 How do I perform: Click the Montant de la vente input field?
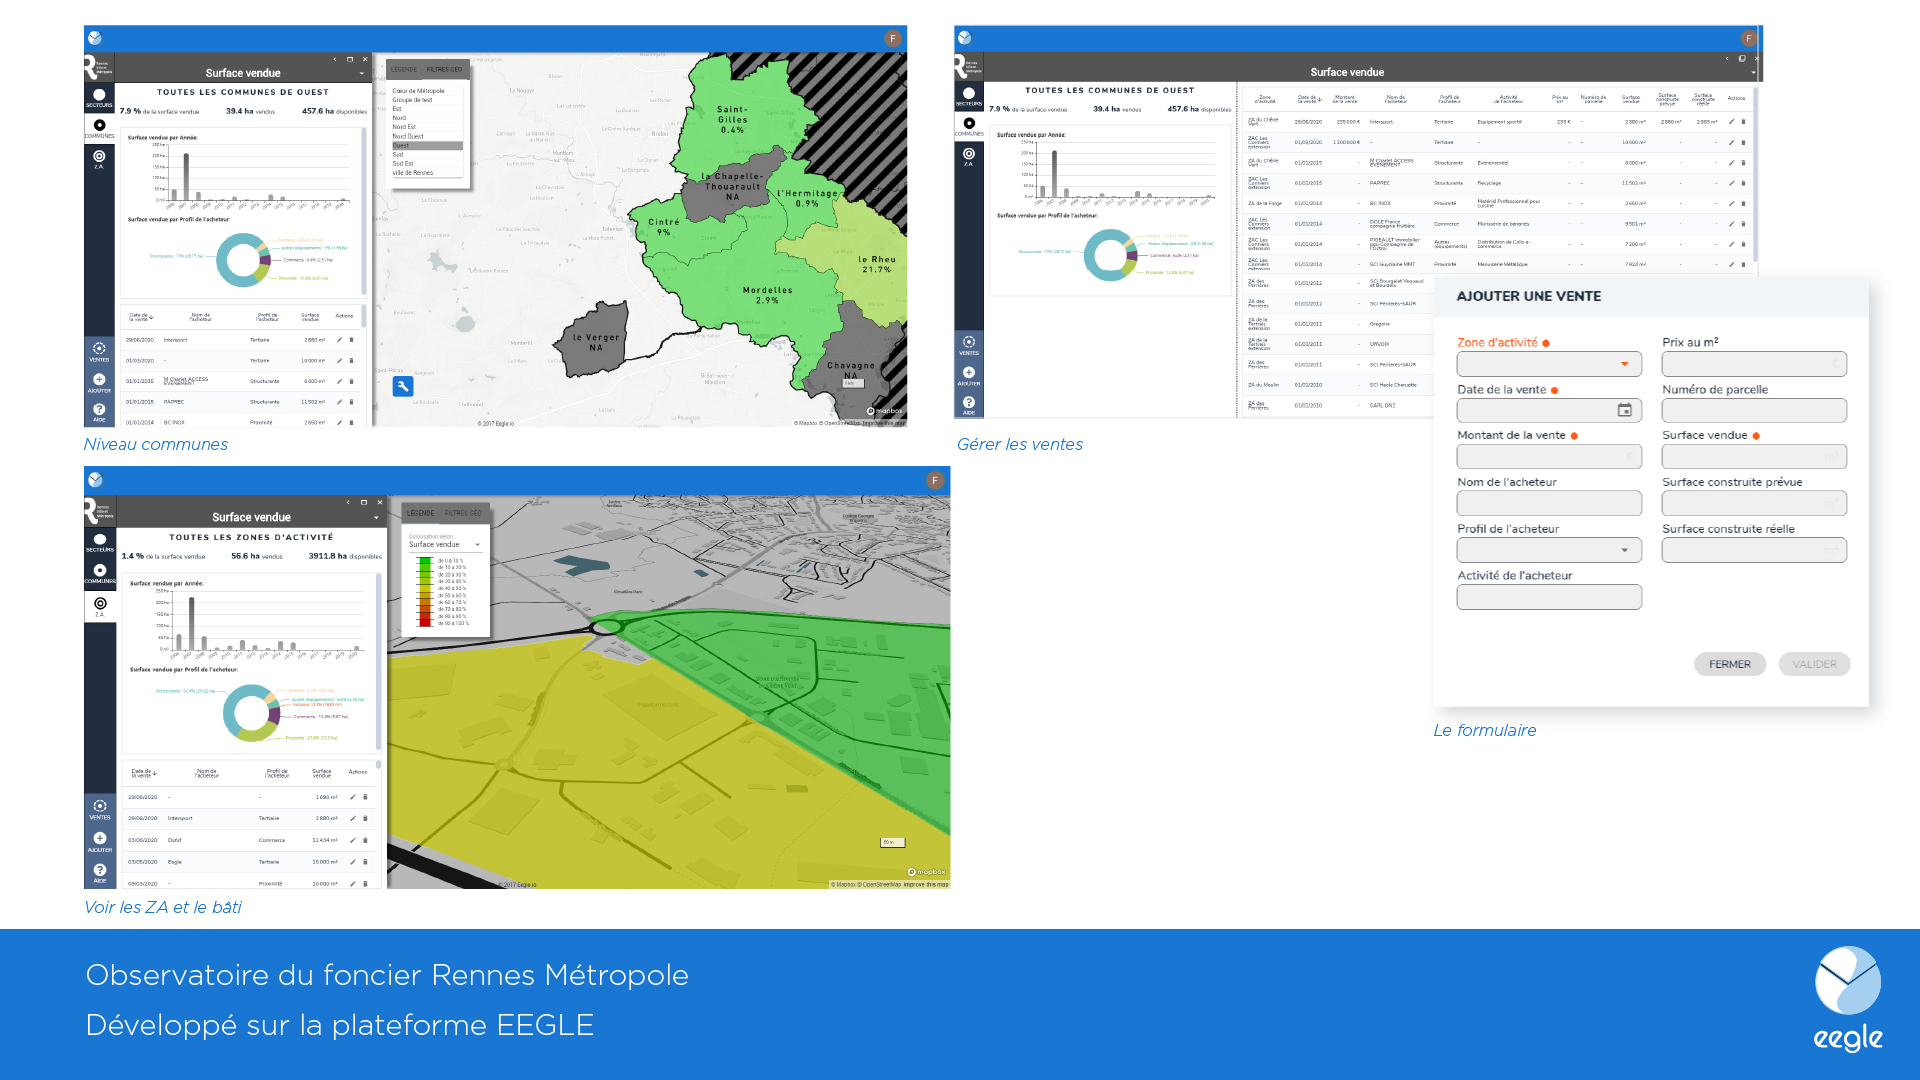coord(1549,457)
